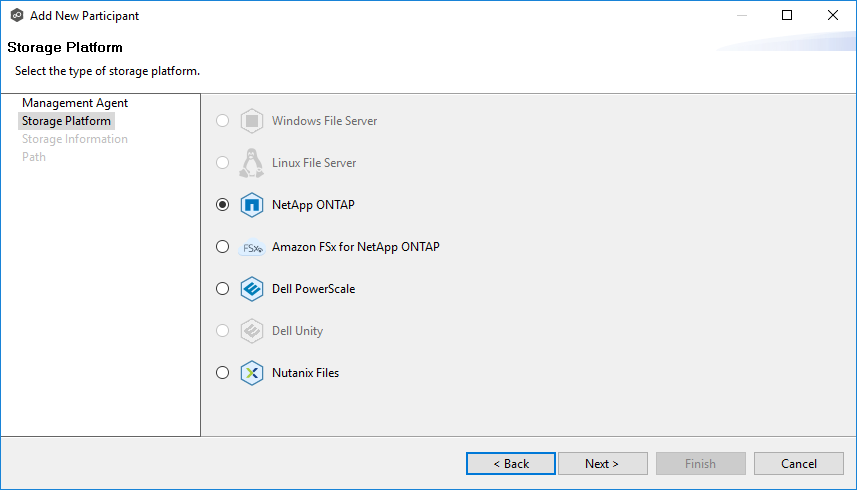Maximize the Add New Participant window
857x490 pixels.
787,15
